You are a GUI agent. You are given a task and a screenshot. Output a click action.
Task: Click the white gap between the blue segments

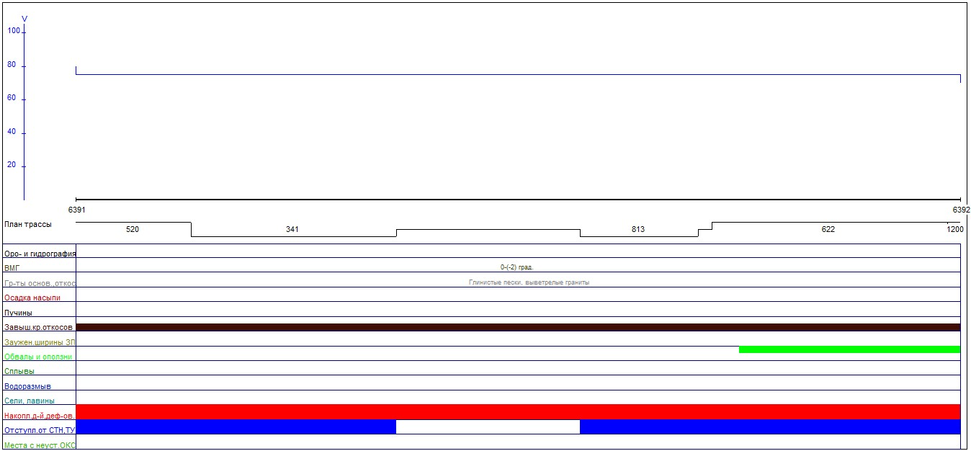488,427
